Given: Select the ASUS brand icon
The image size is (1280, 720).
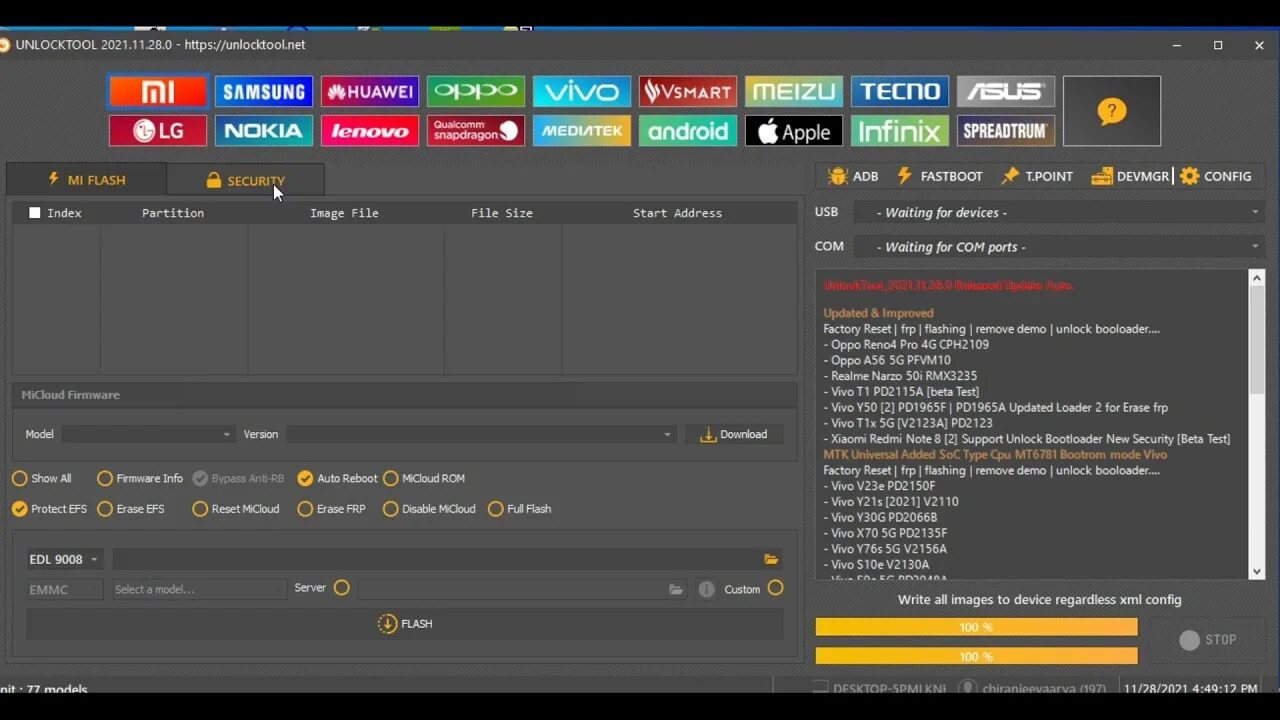Looking at the screenshot, I should tap(1006, 92).
